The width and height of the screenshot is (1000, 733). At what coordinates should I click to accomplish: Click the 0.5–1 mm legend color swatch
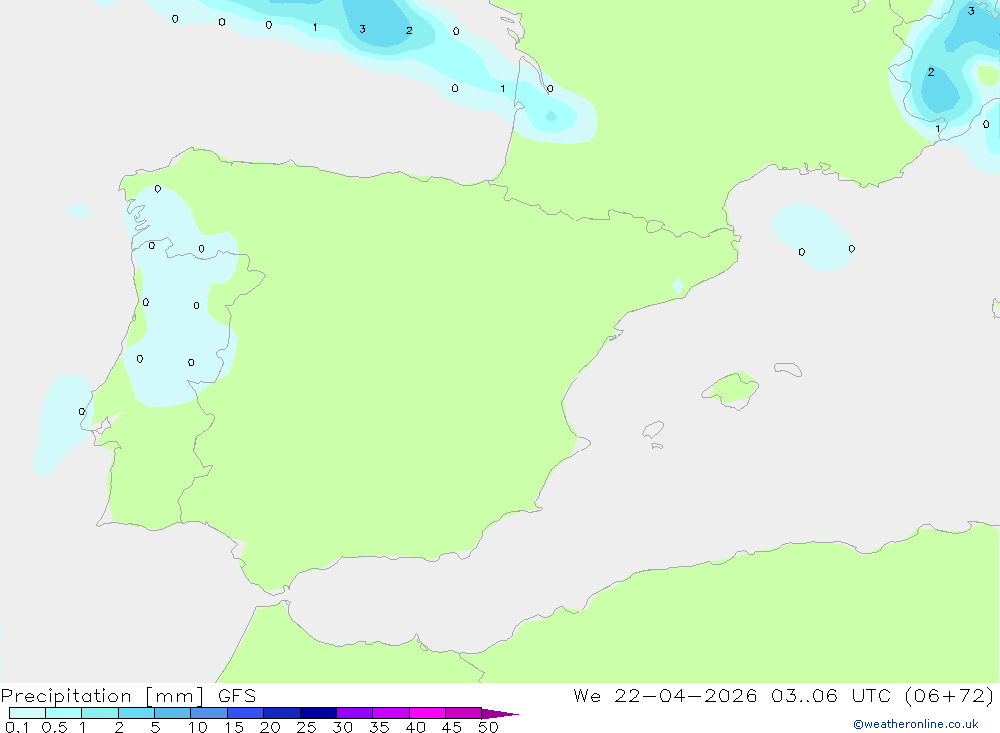63,713
